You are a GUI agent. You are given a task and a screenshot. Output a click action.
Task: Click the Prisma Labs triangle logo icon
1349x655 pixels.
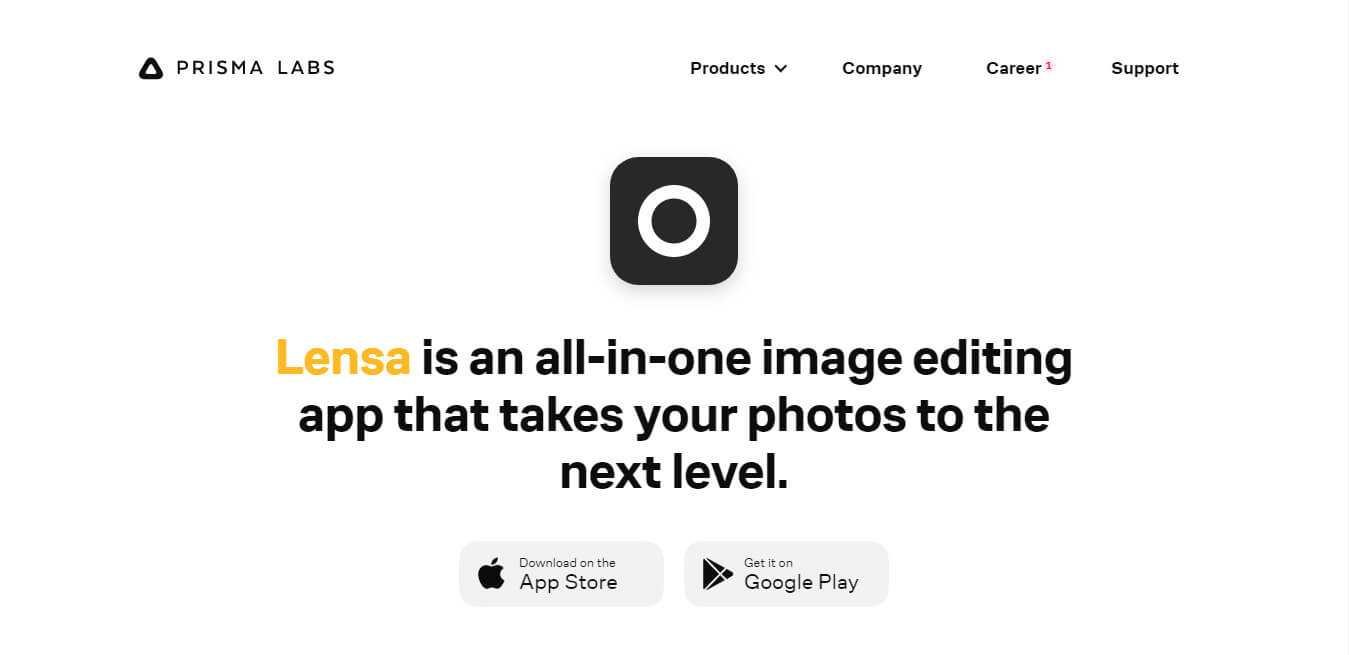tap(150, 68)
